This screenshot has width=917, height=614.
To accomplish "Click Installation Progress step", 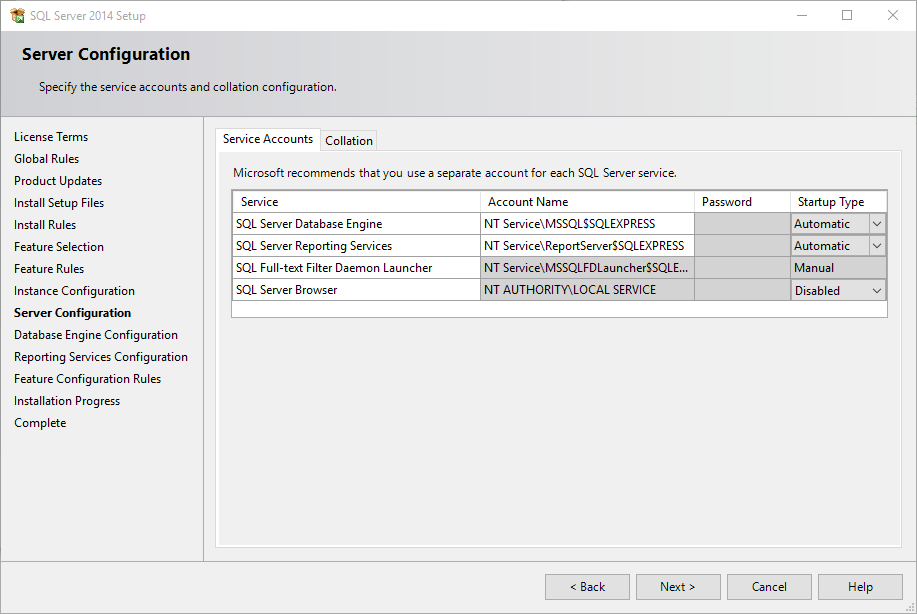I will [67, 401].
